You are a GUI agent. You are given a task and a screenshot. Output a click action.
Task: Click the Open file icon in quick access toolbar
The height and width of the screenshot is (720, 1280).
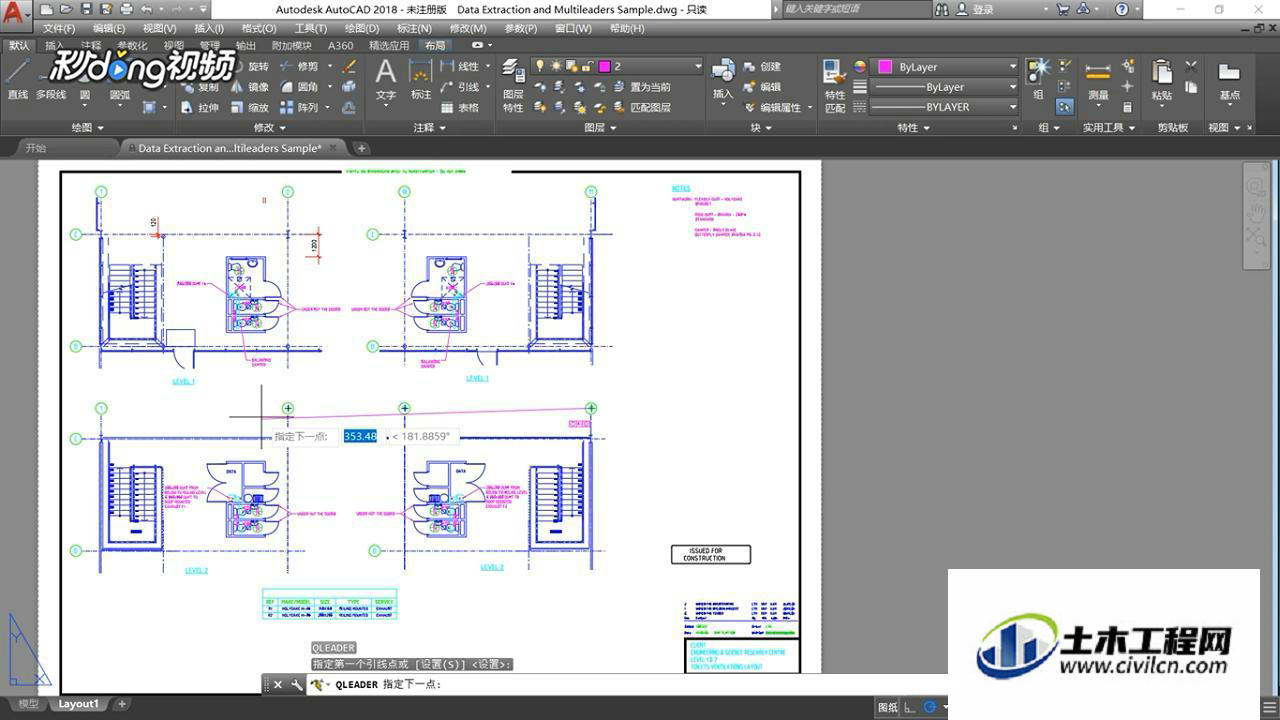67,9
